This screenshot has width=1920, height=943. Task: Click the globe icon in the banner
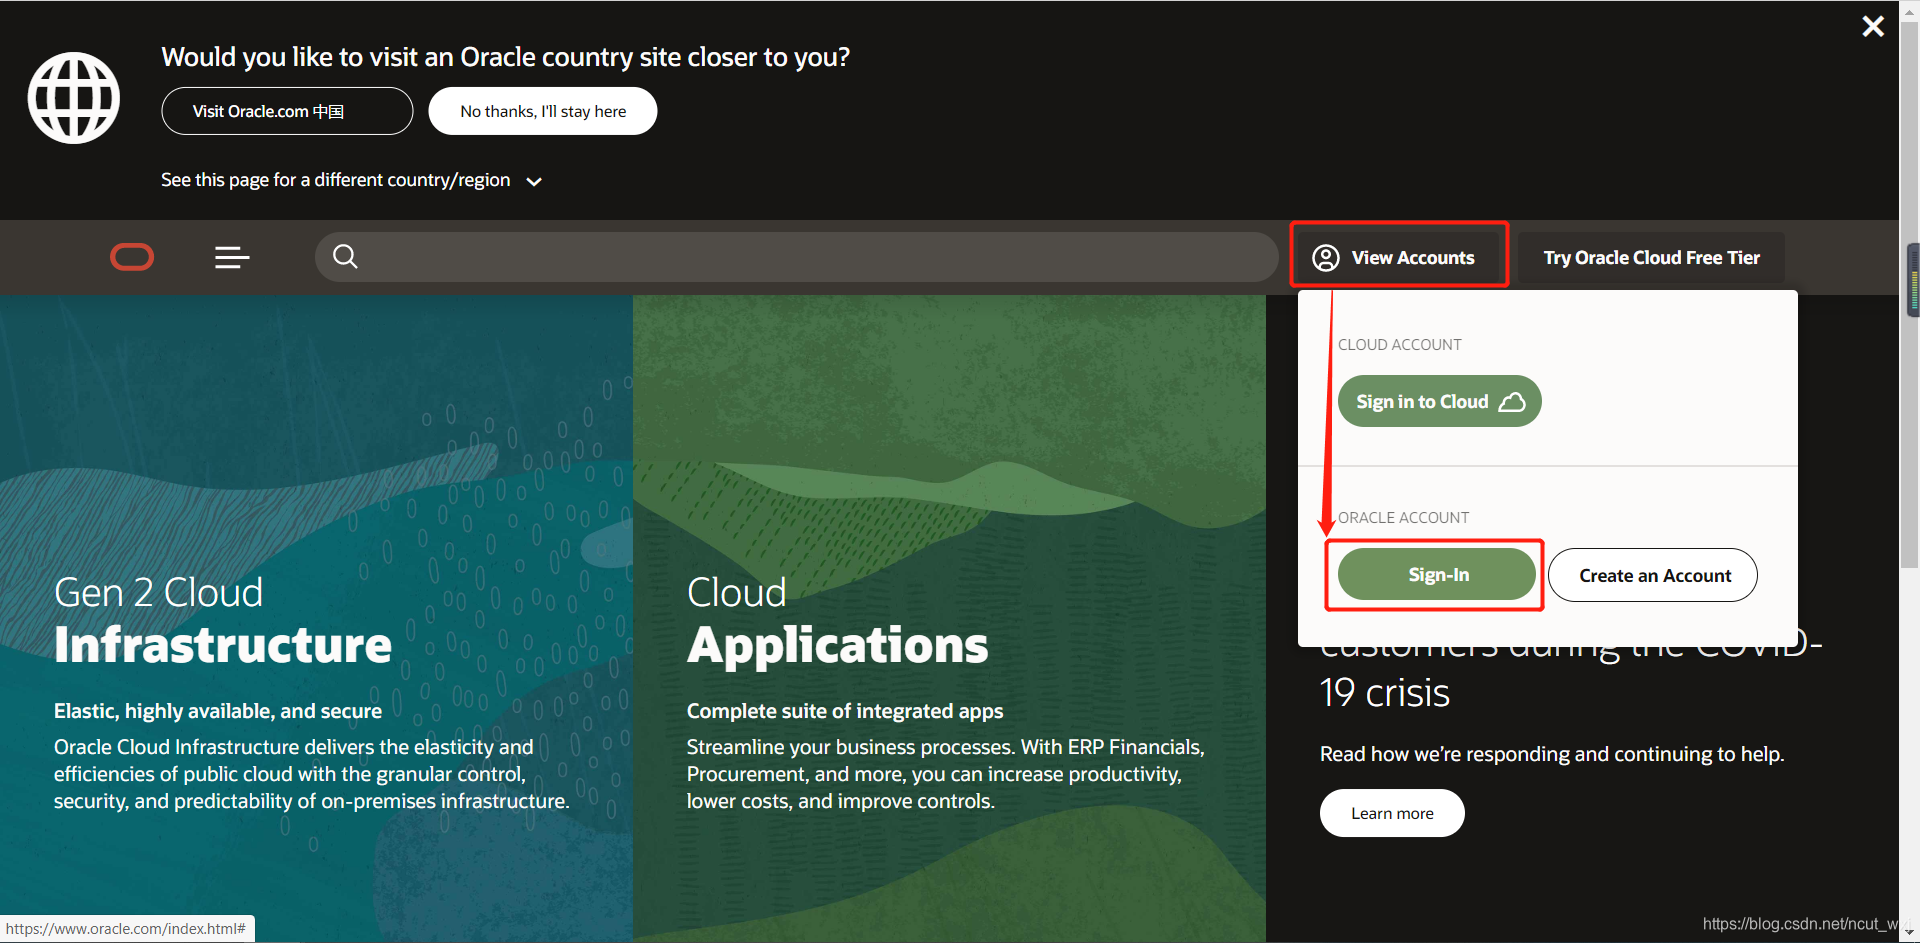coord(74,98)
